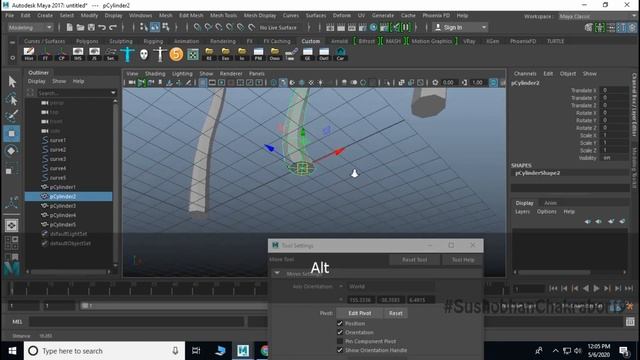Click the four-view layout icon
Screen dimensions: 640x360
(11, 243)
